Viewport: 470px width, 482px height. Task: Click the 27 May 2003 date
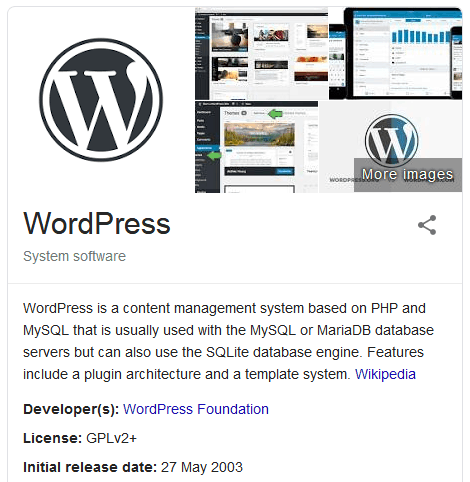tap(202, 467)
